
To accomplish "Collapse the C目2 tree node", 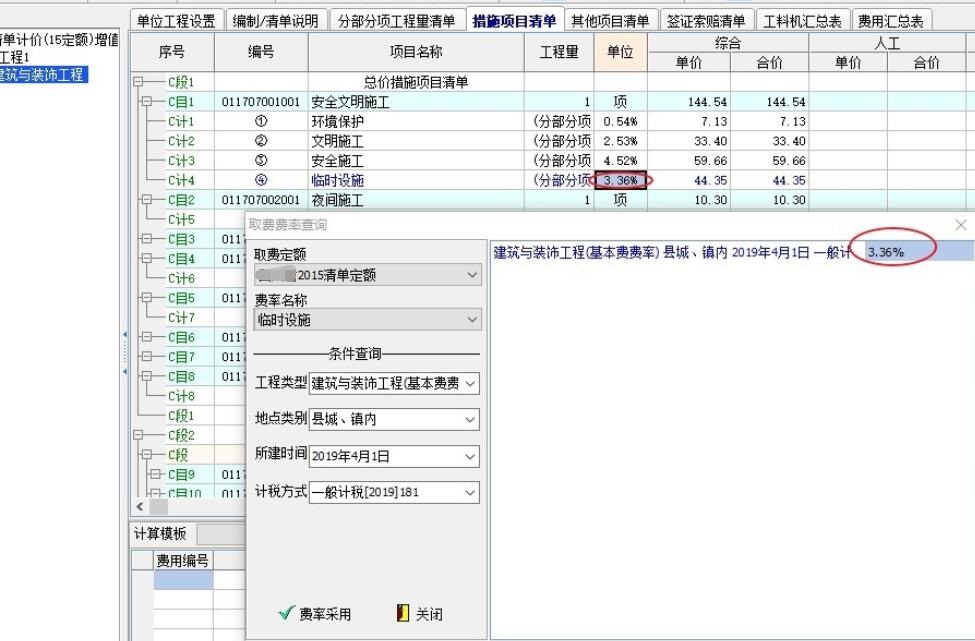I will (x=147, y=200).
